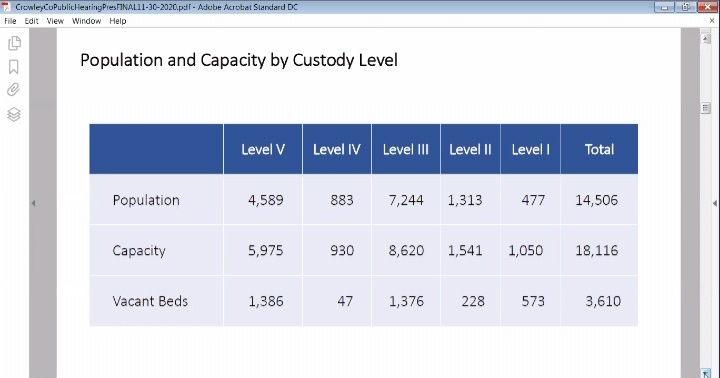Open the Help menu
The image size is (720, 378).
(118, 21)
